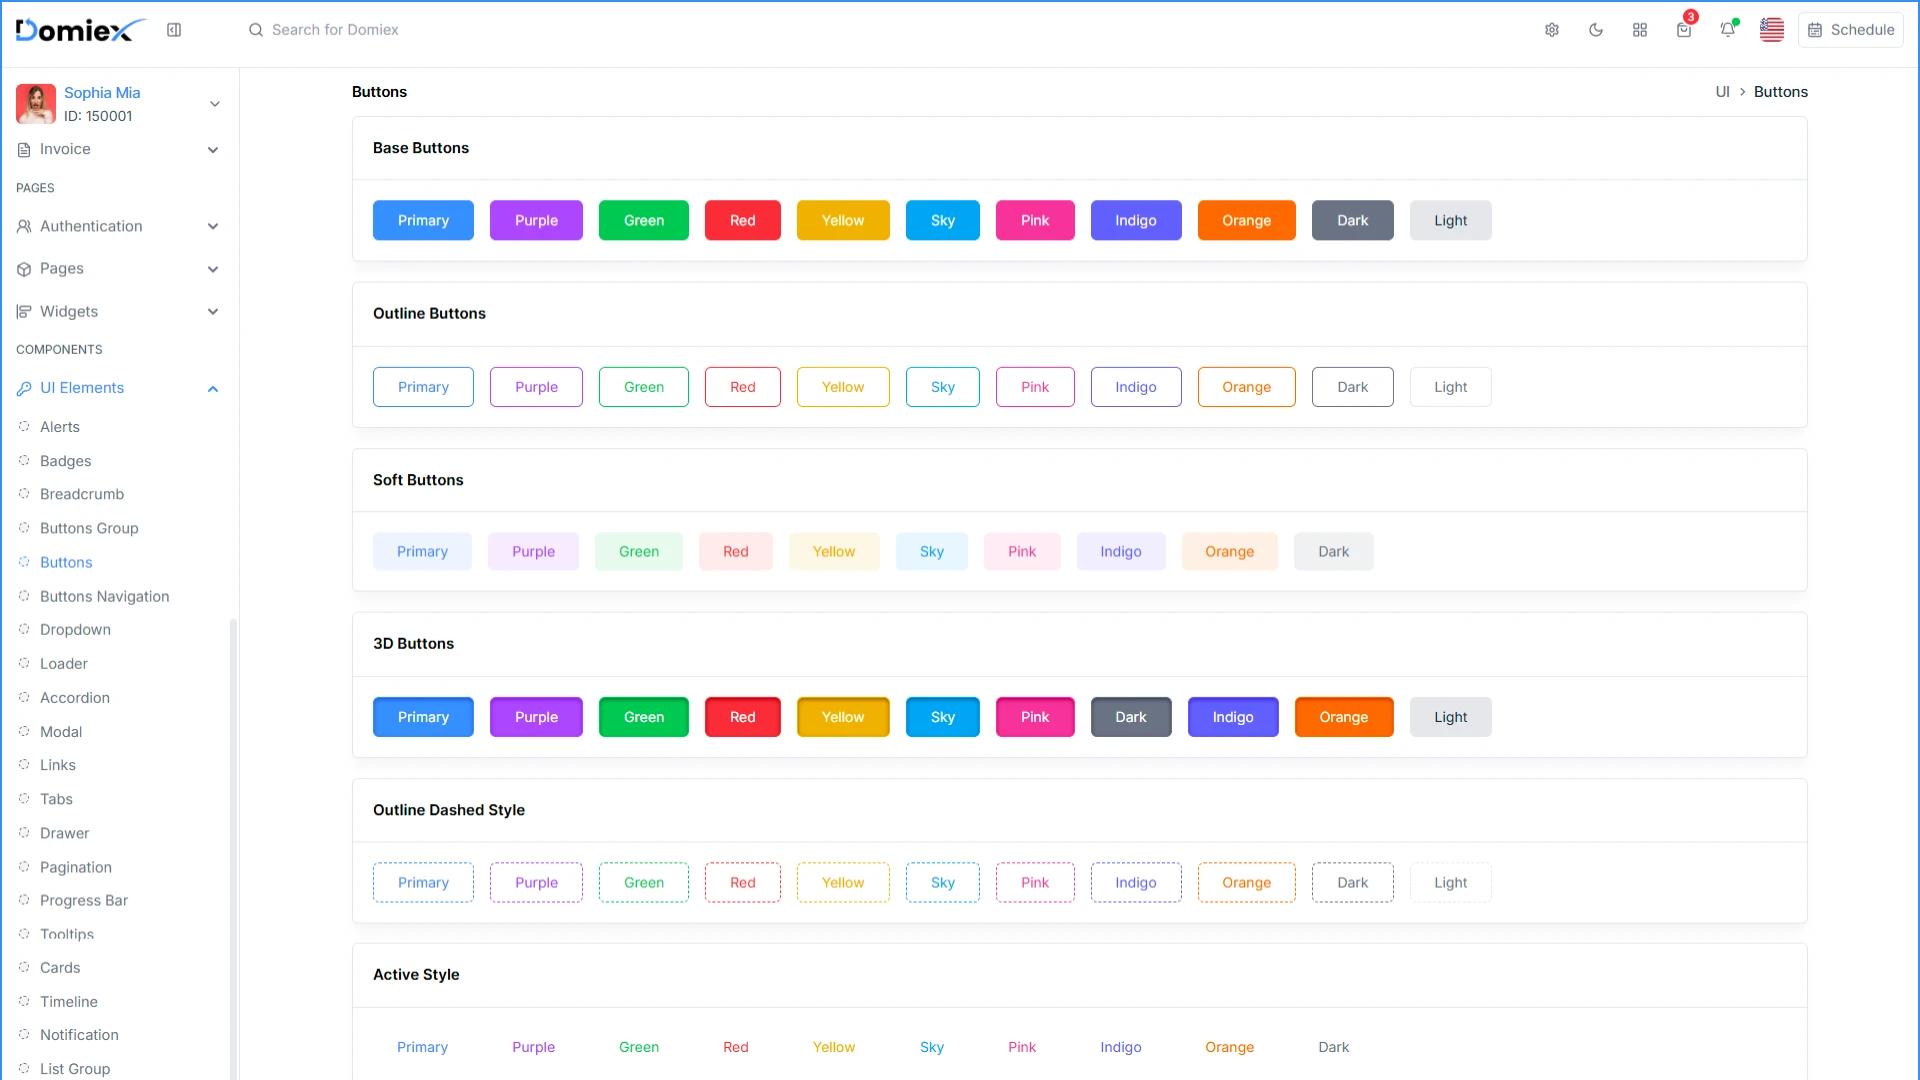Click the base Orange button
1920x1080 pixels.
[x=1246, y=221]
